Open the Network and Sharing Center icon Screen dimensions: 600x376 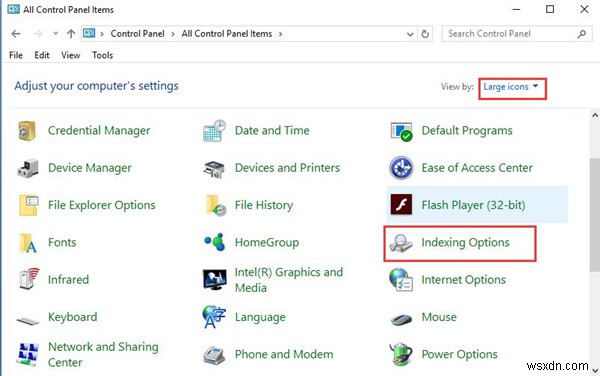point(28,354)
